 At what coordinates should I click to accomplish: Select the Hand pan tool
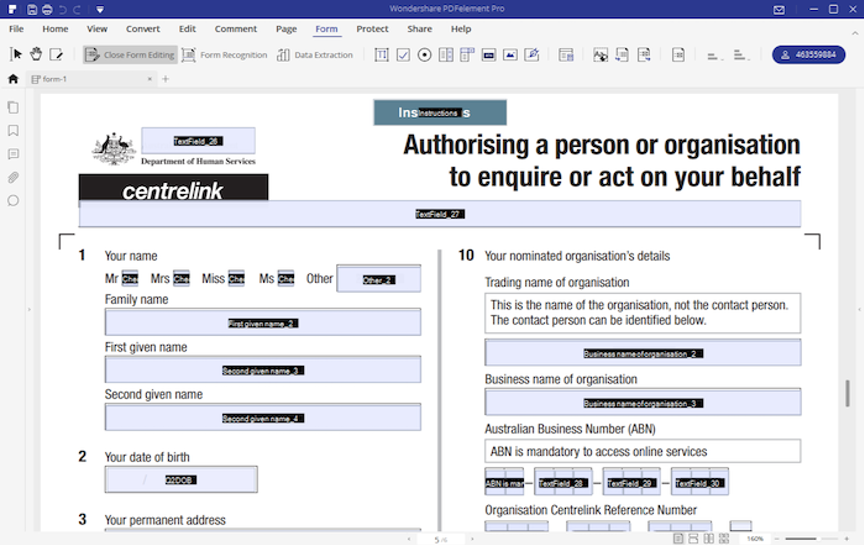(x=36, y=54)
